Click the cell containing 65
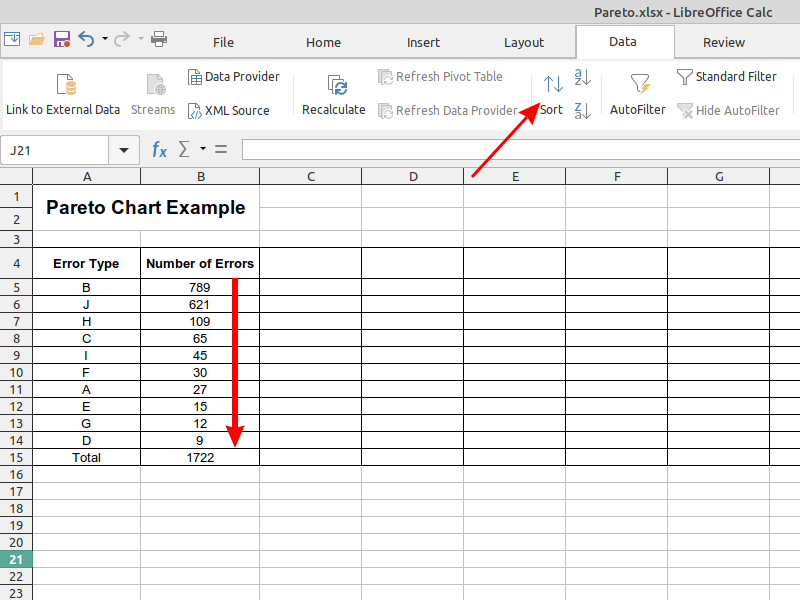 click(200, 338)
